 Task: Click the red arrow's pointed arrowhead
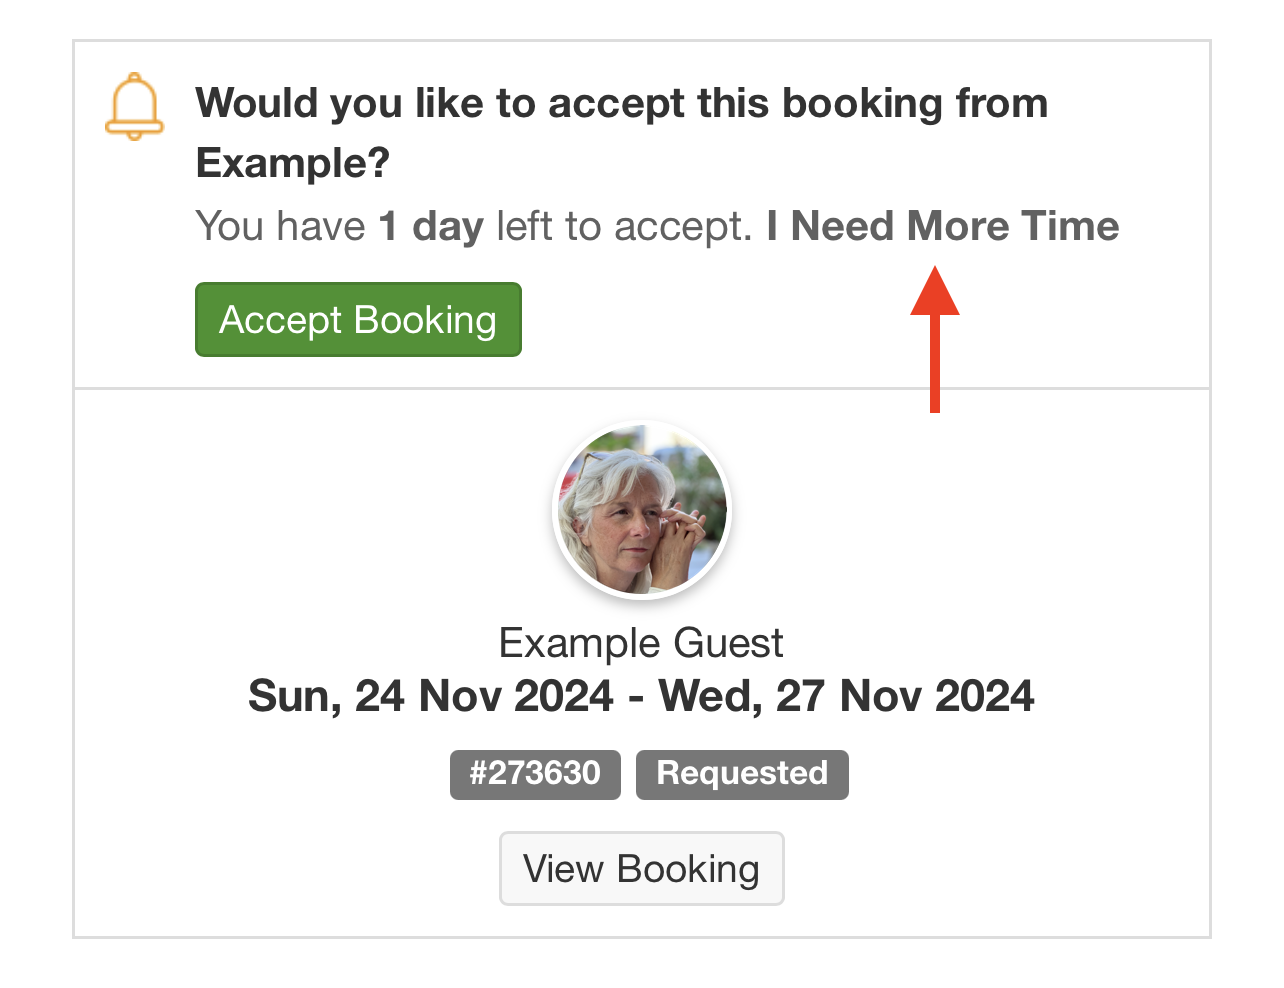point(935,291)
